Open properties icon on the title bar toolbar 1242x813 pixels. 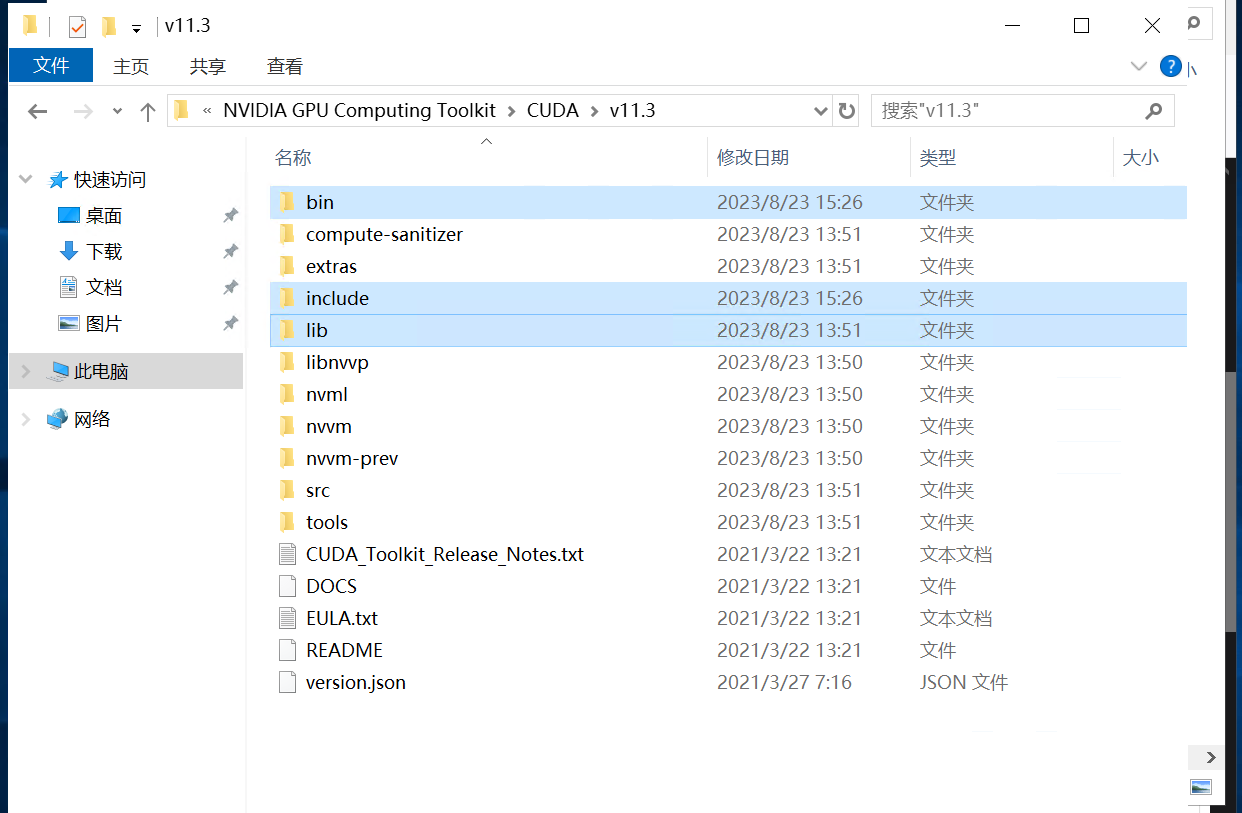(75, 25)
